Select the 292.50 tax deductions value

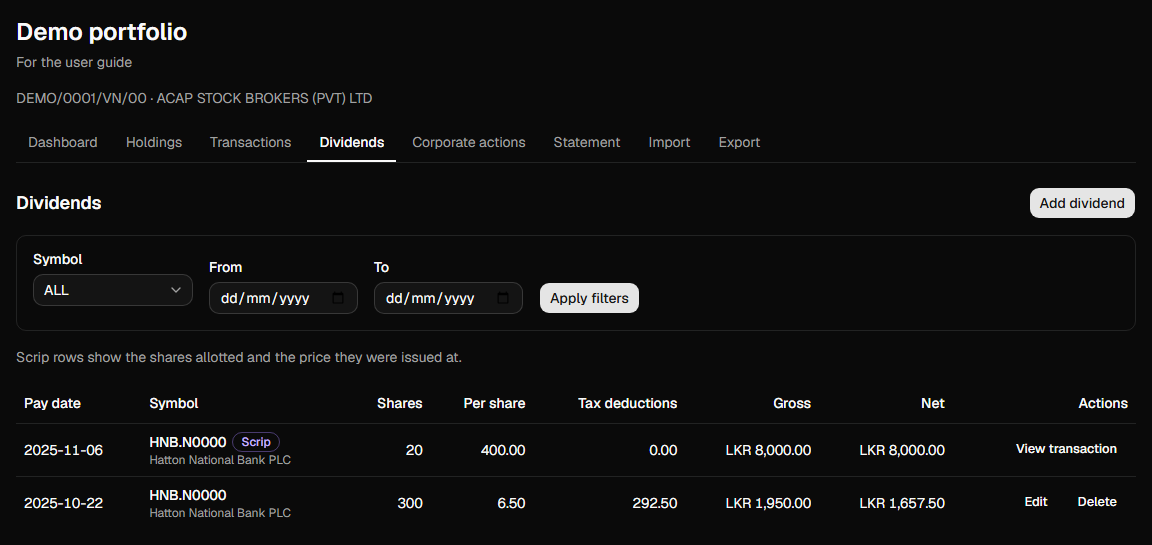click(655, 503)
